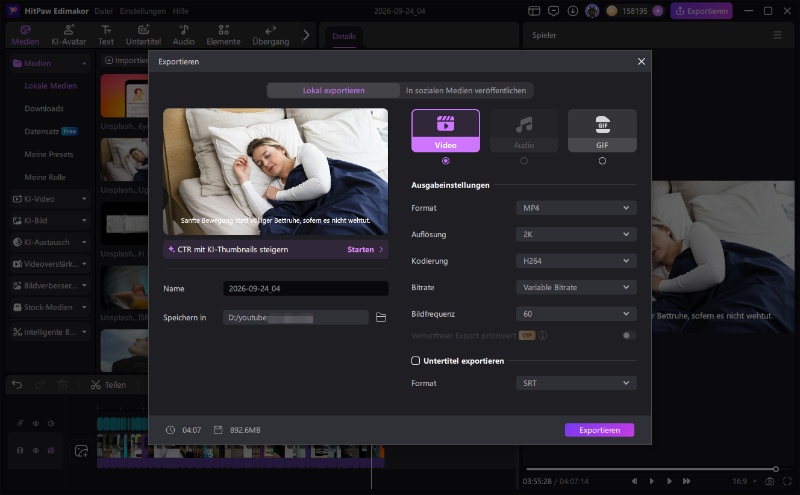Open the KI-Avatar tool
This screenshot has width=800, height=495.
click(x=68, y=35)
